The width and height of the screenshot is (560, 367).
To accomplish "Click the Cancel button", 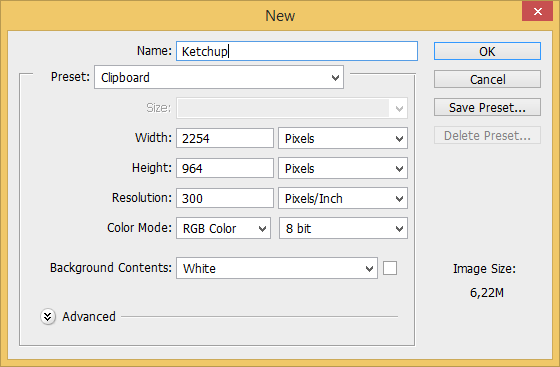I will pyautogui.click(x=487, y=79).
